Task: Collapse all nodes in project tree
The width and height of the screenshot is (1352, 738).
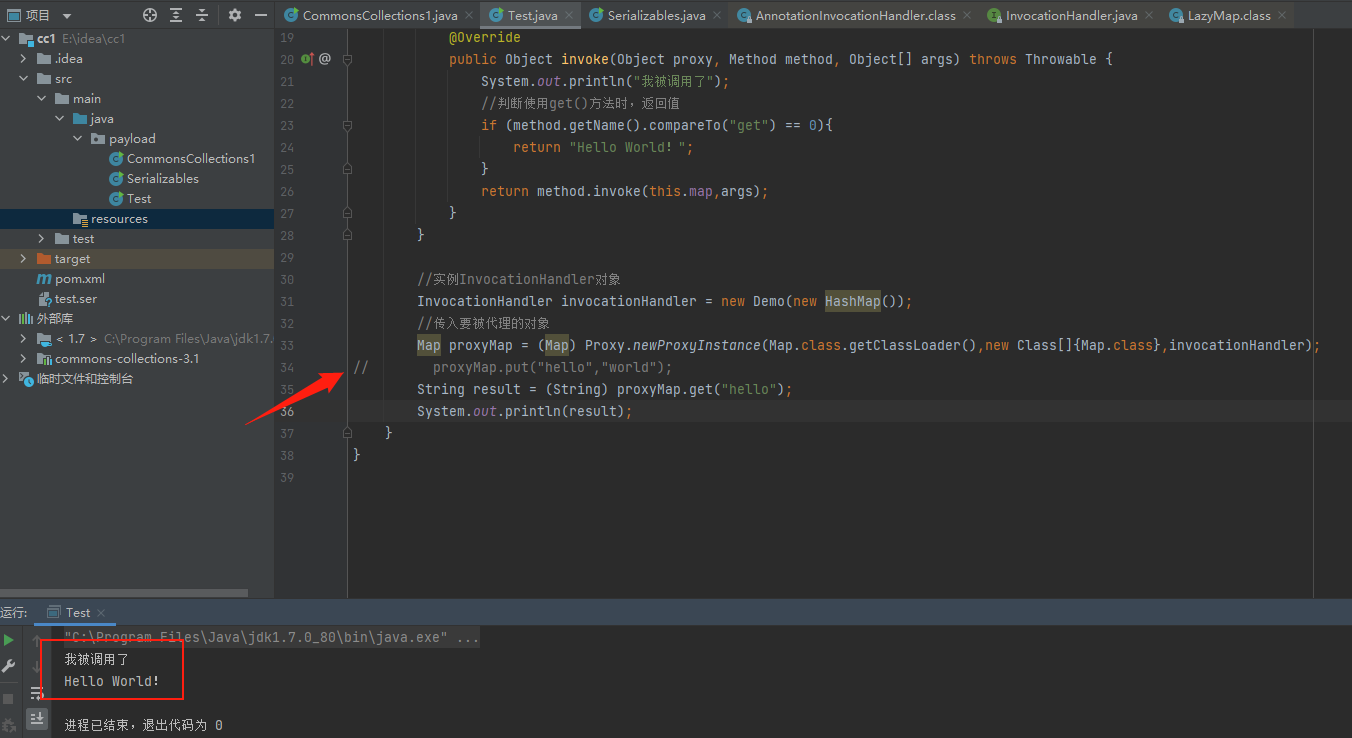Action: pyautogui.click(x=202, y=15)
